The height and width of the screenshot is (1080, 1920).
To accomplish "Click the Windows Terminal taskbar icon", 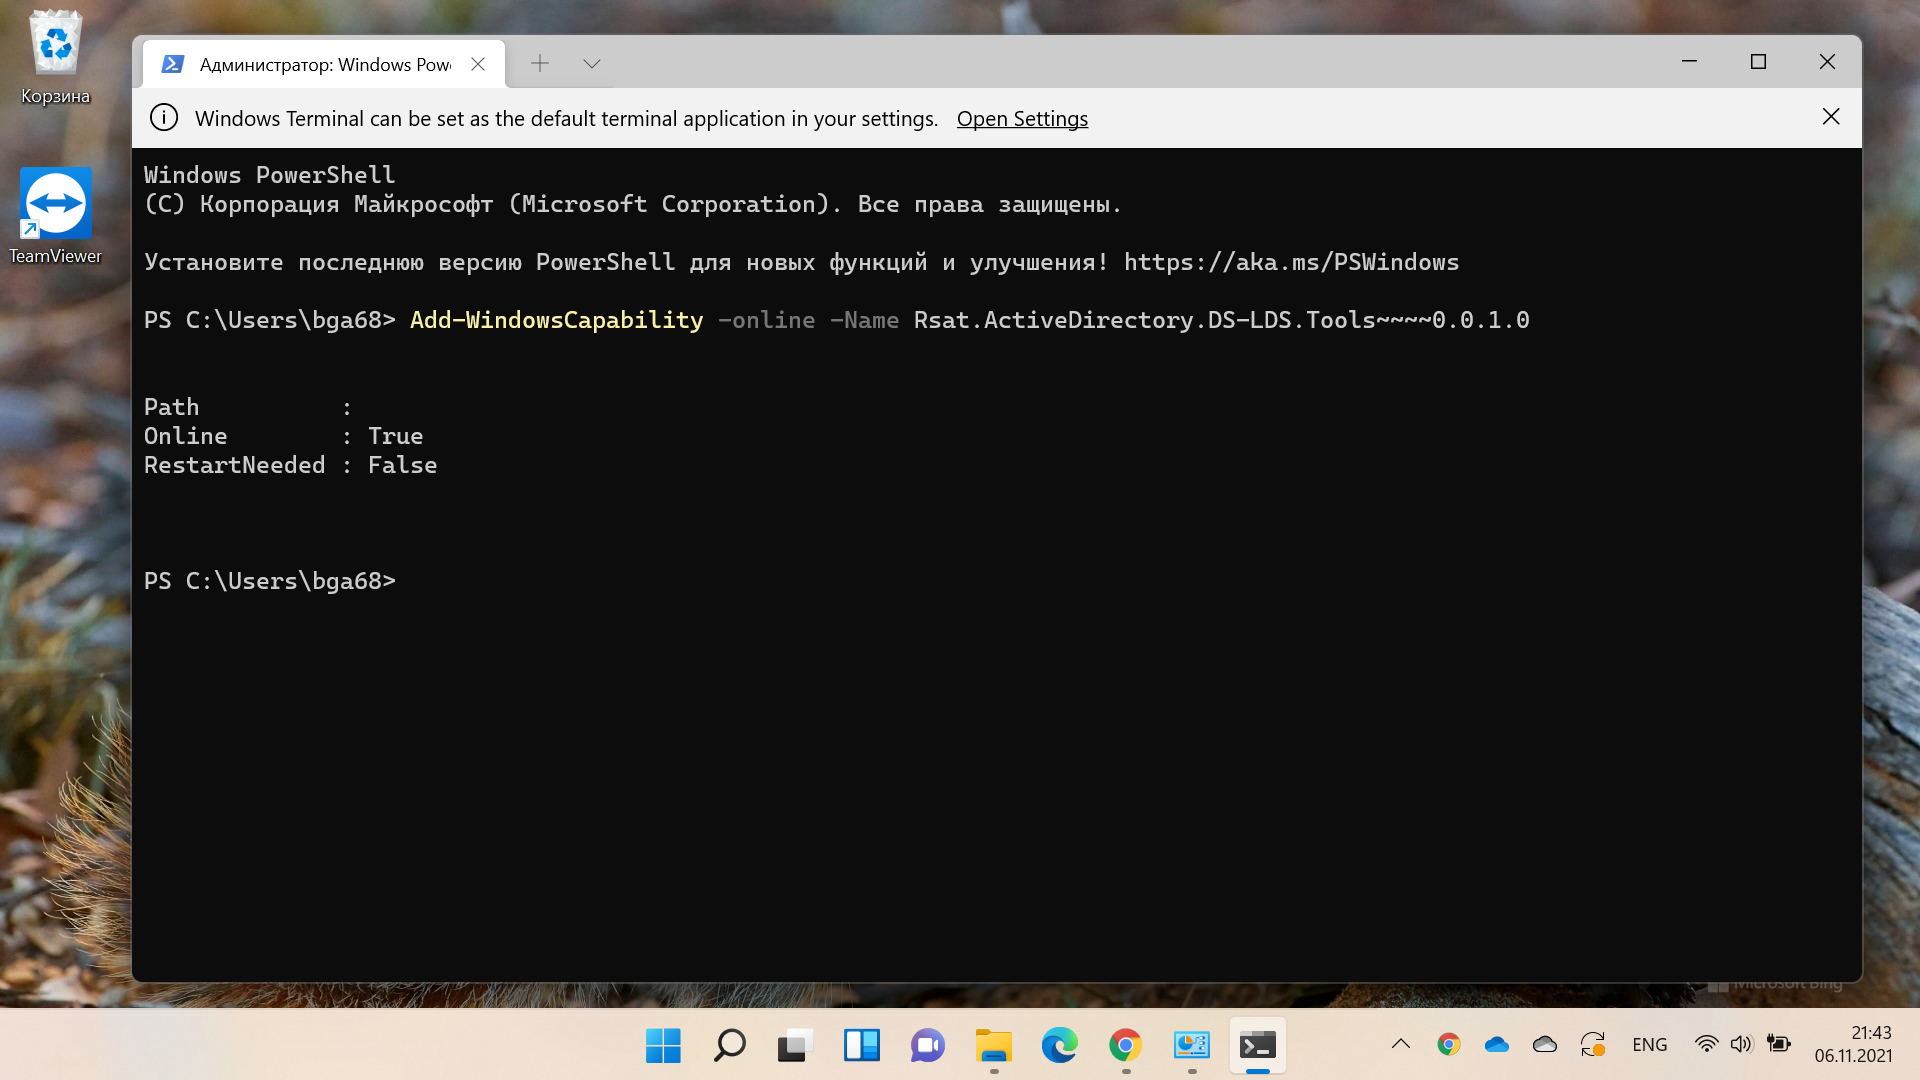I will click(x=1257, y=1045).
